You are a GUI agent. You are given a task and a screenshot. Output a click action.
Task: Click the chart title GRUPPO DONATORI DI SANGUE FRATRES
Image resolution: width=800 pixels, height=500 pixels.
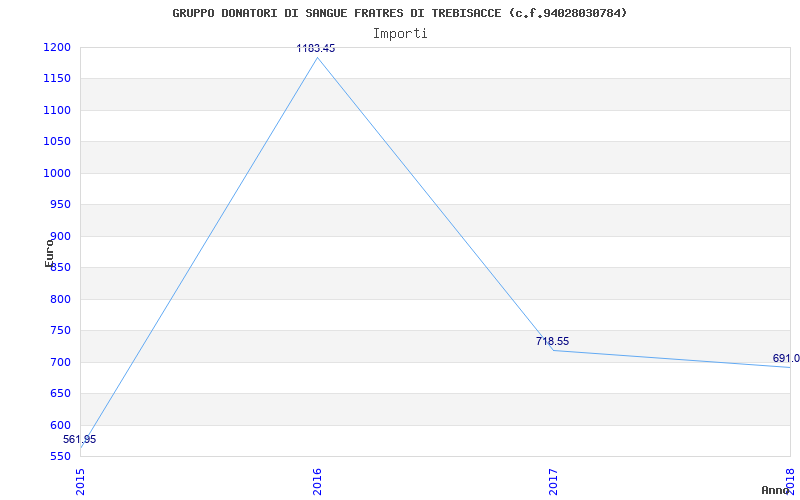[399, 13]
